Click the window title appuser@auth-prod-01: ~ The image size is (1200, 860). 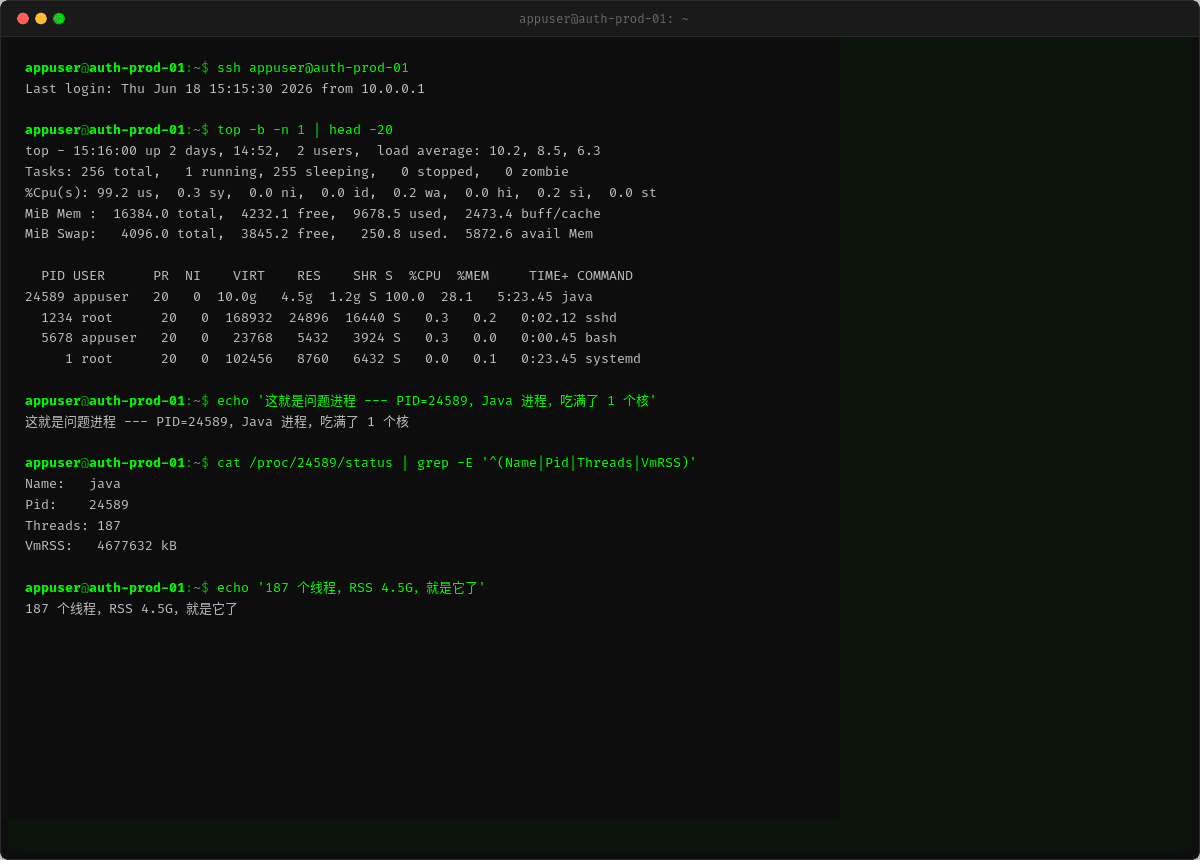pos(603,18)
